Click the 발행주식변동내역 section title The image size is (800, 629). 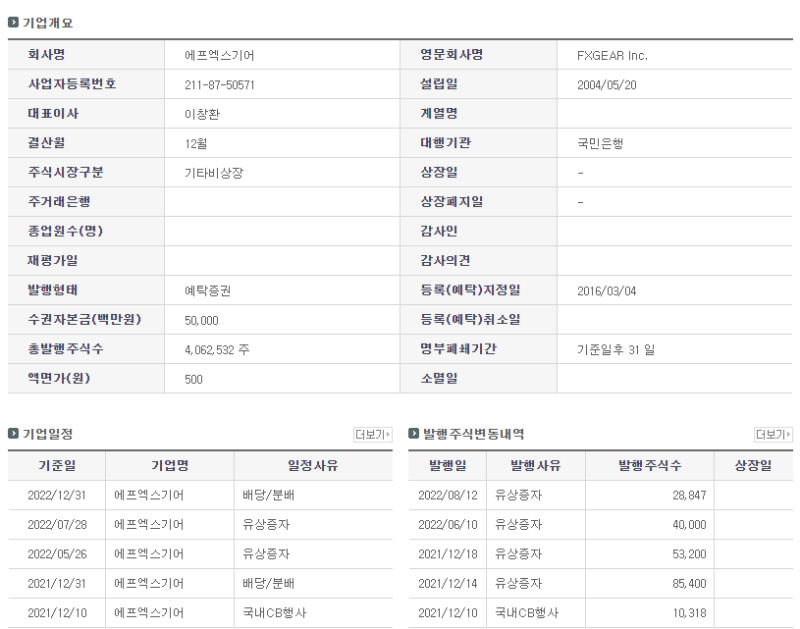click(x=474, y=434)
